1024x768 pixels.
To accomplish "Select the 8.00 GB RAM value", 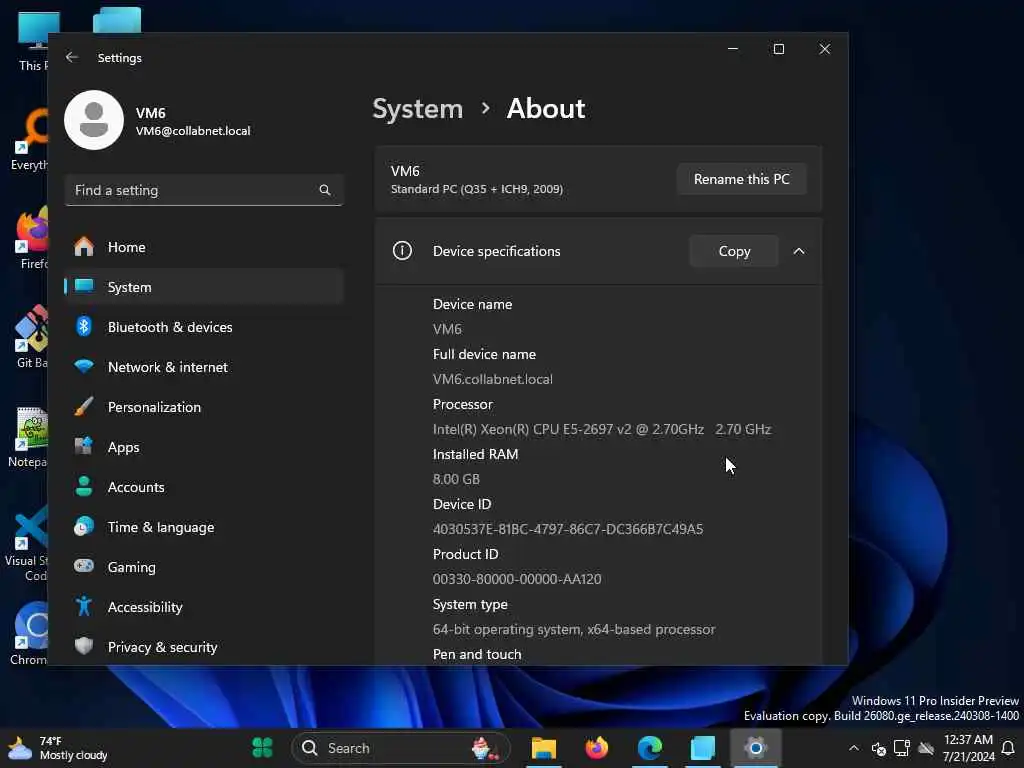I will 456,479.
